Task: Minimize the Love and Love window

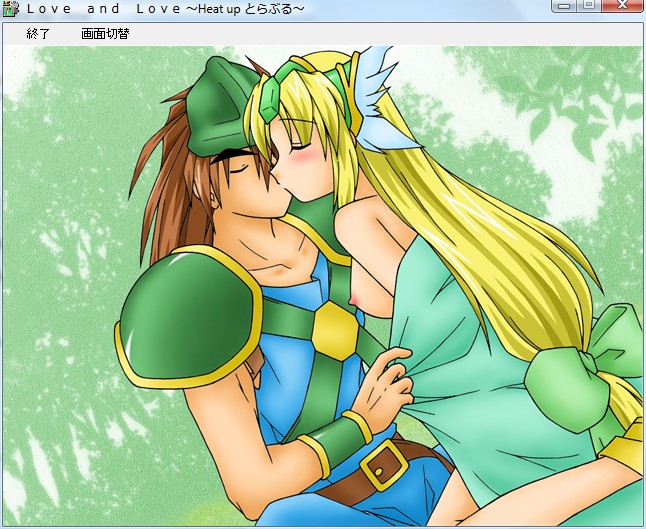Action: [x=566, y=6]
